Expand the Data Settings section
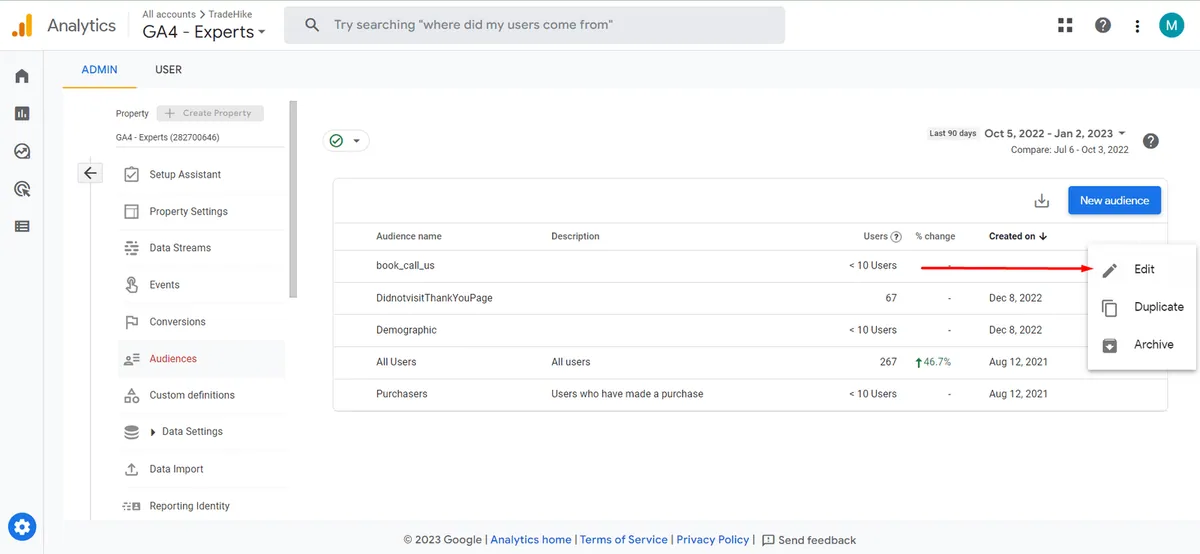The height and width of the screenshot is (554, 1200). click(153, 432)
